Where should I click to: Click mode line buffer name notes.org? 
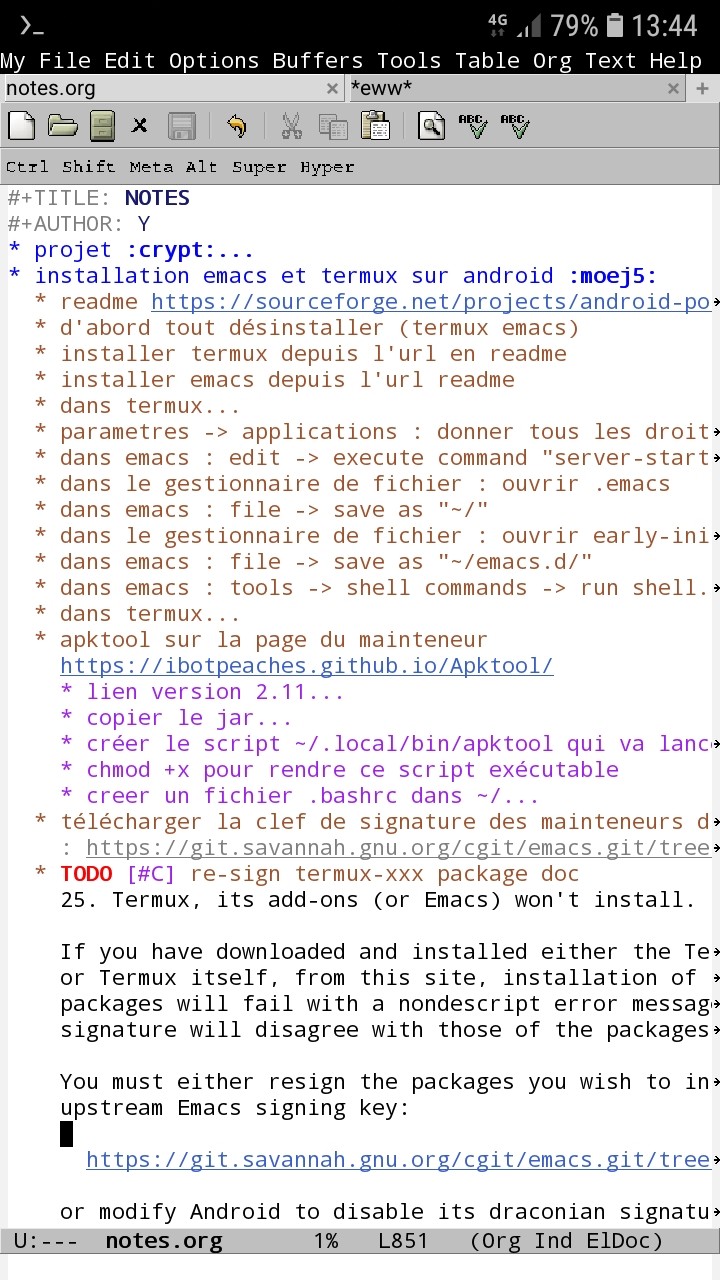(164, 1242)
